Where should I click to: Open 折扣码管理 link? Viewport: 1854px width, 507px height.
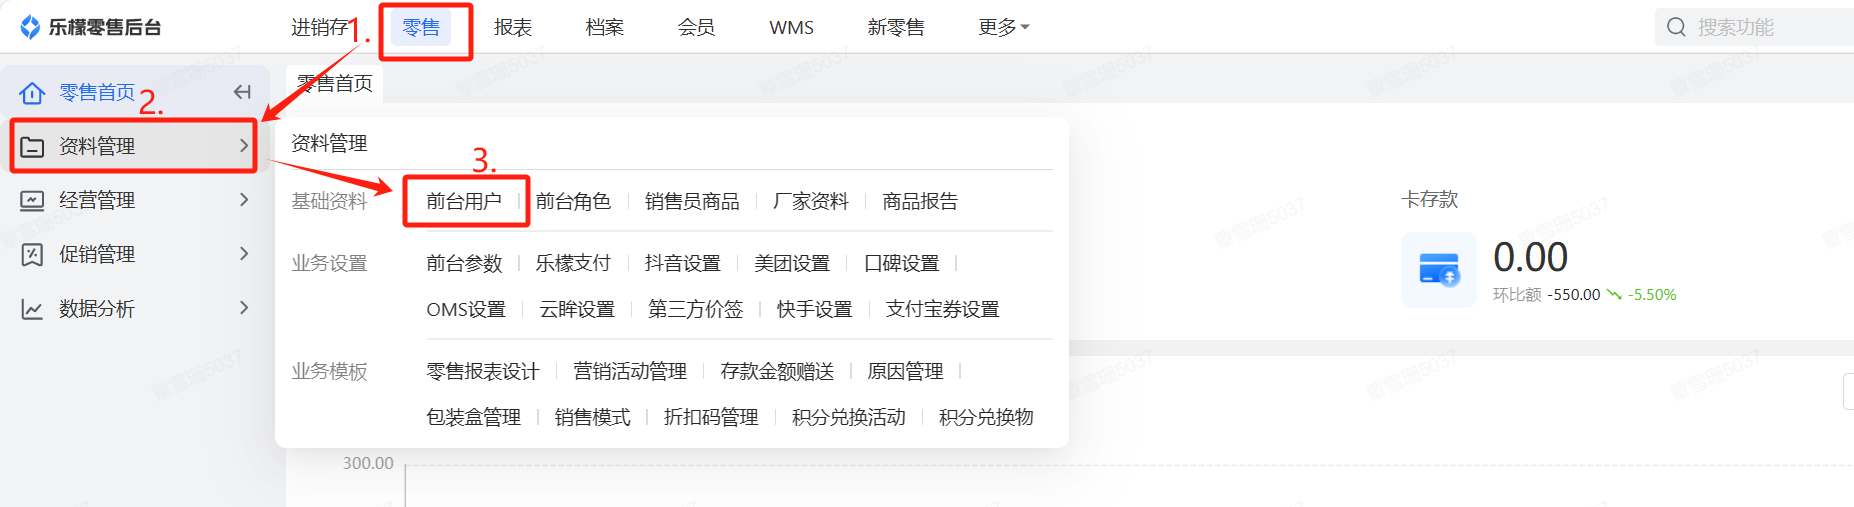pyautogui.click(x=711, y=417)
